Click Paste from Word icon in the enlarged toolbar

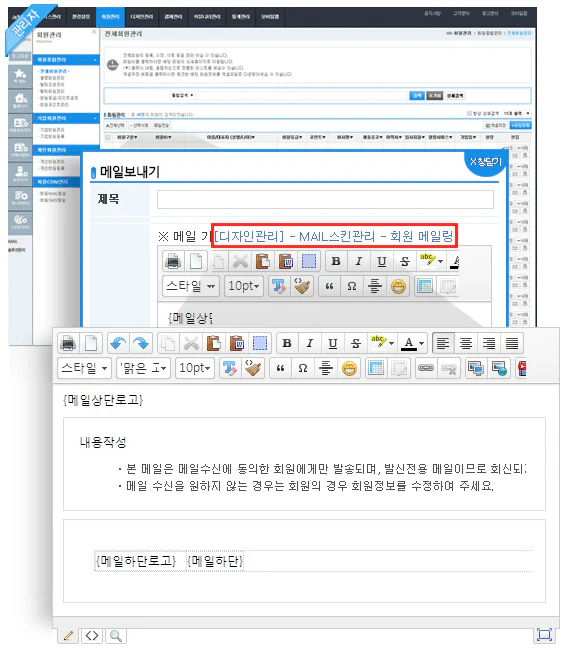coord(237,343)
